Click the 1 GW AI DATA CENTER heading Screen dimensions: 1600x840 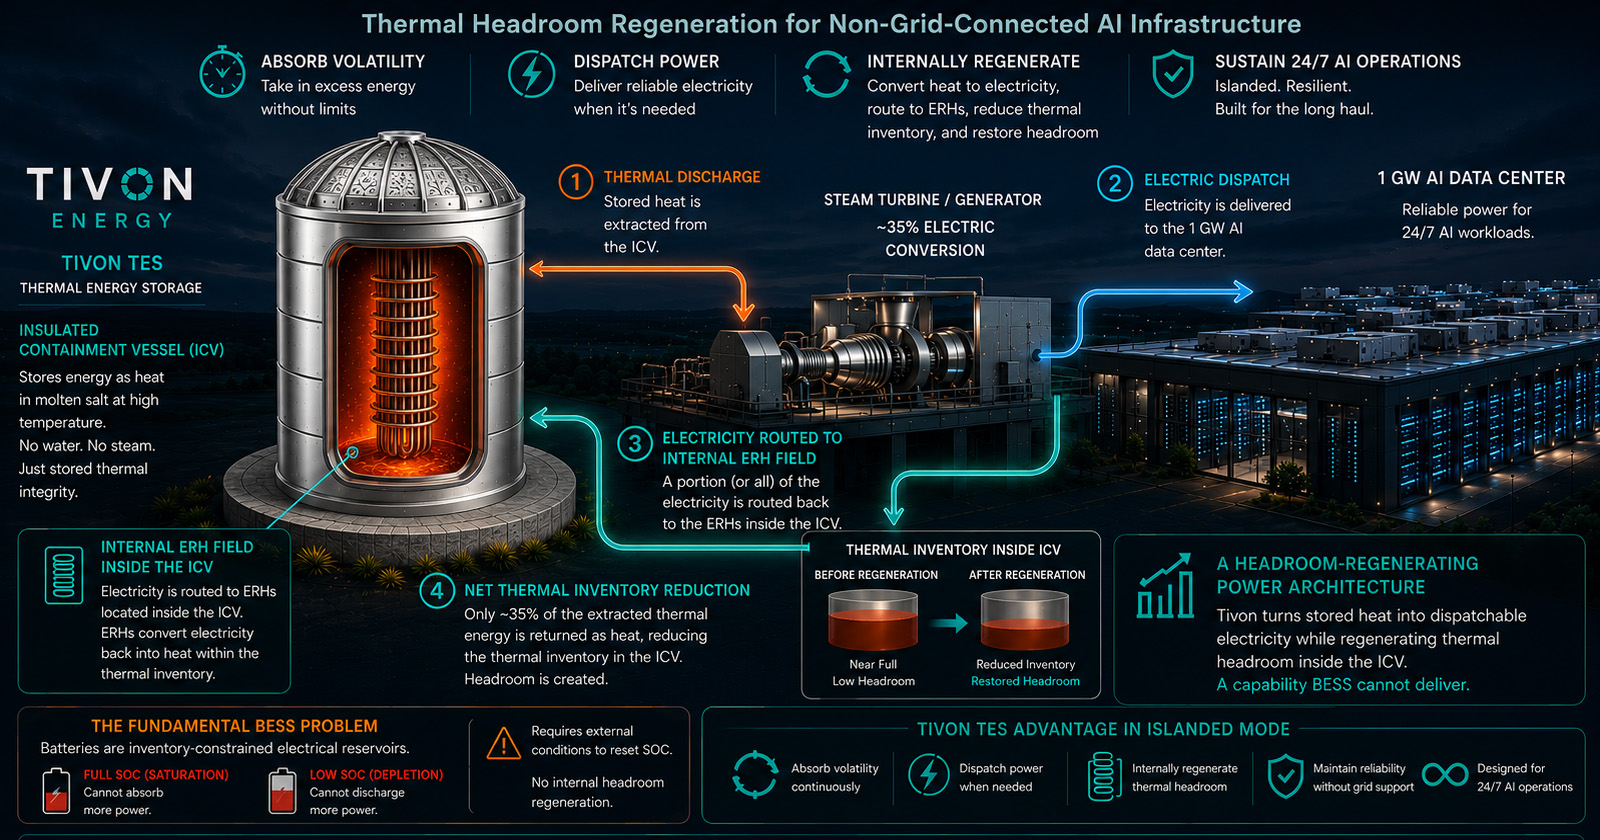click(x=1471, y=178)
